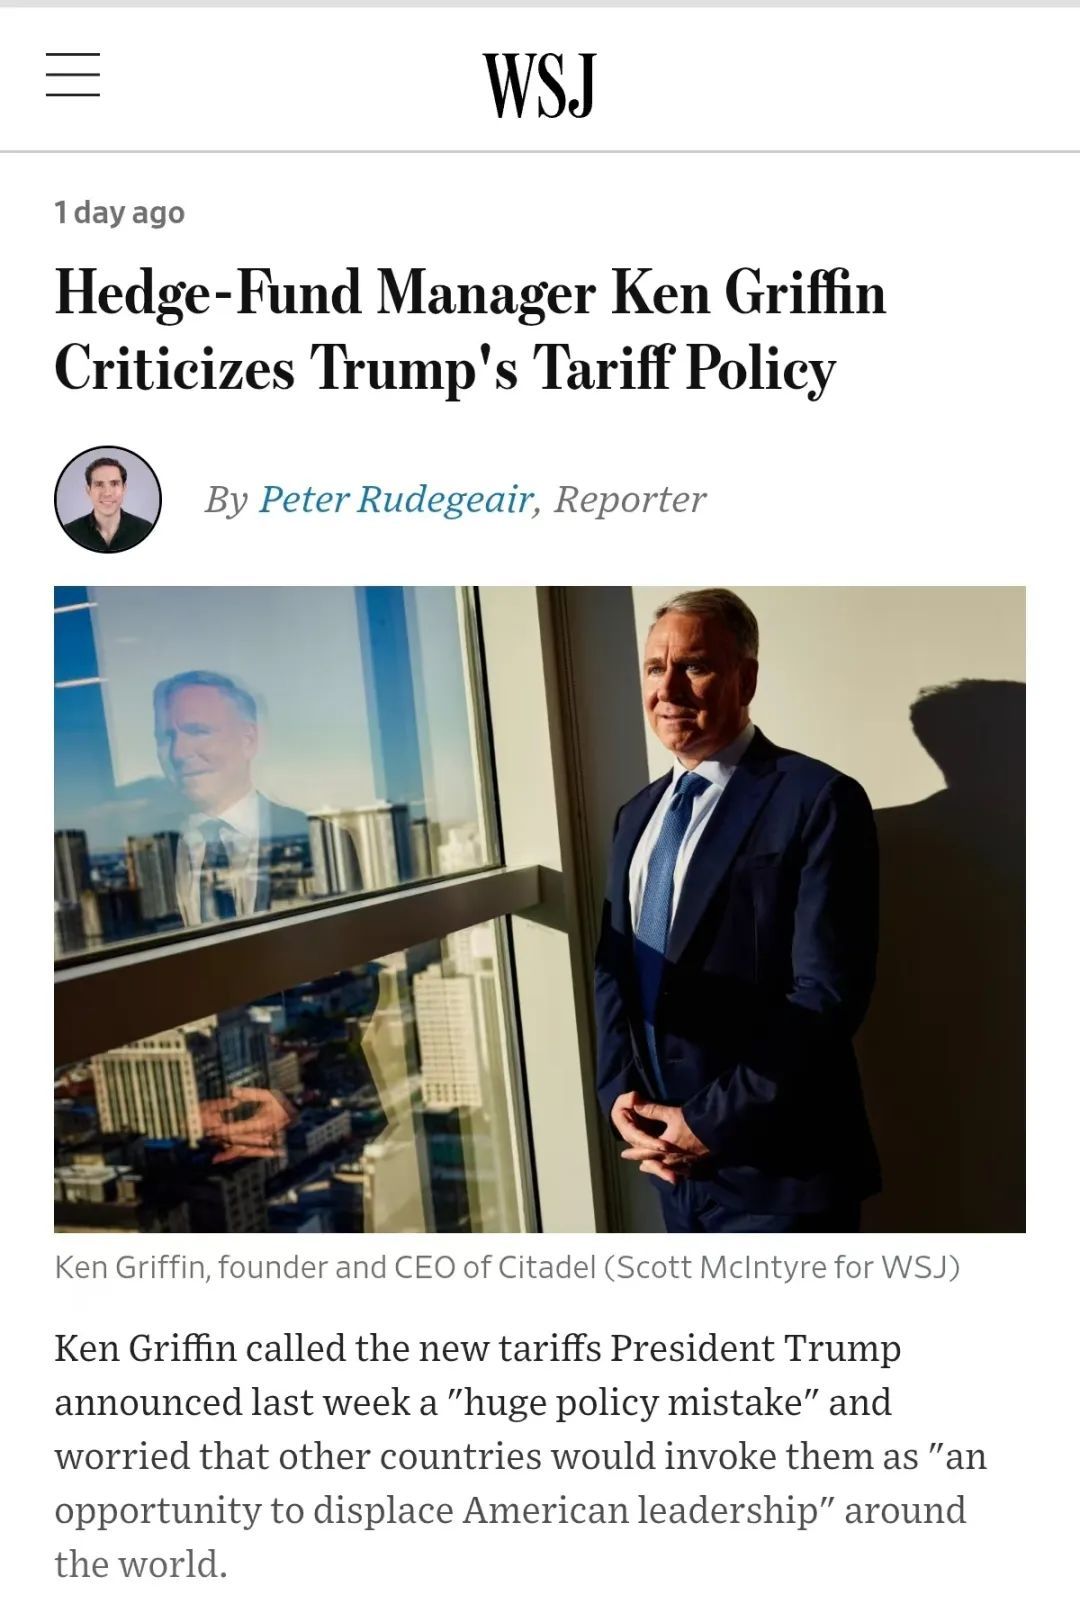Click the reporter's circular avatar photo

[108, 499]
